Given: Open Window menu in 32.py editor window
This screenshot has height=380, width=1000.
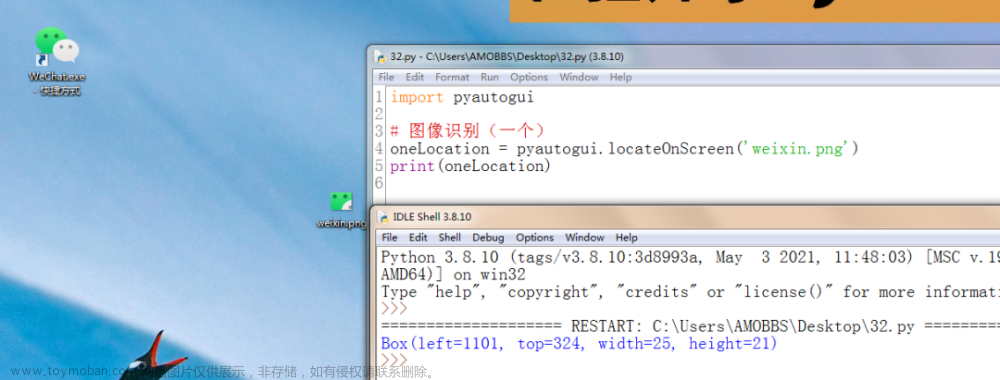Looking at the screenshot, I should click(x=579, y=77).
